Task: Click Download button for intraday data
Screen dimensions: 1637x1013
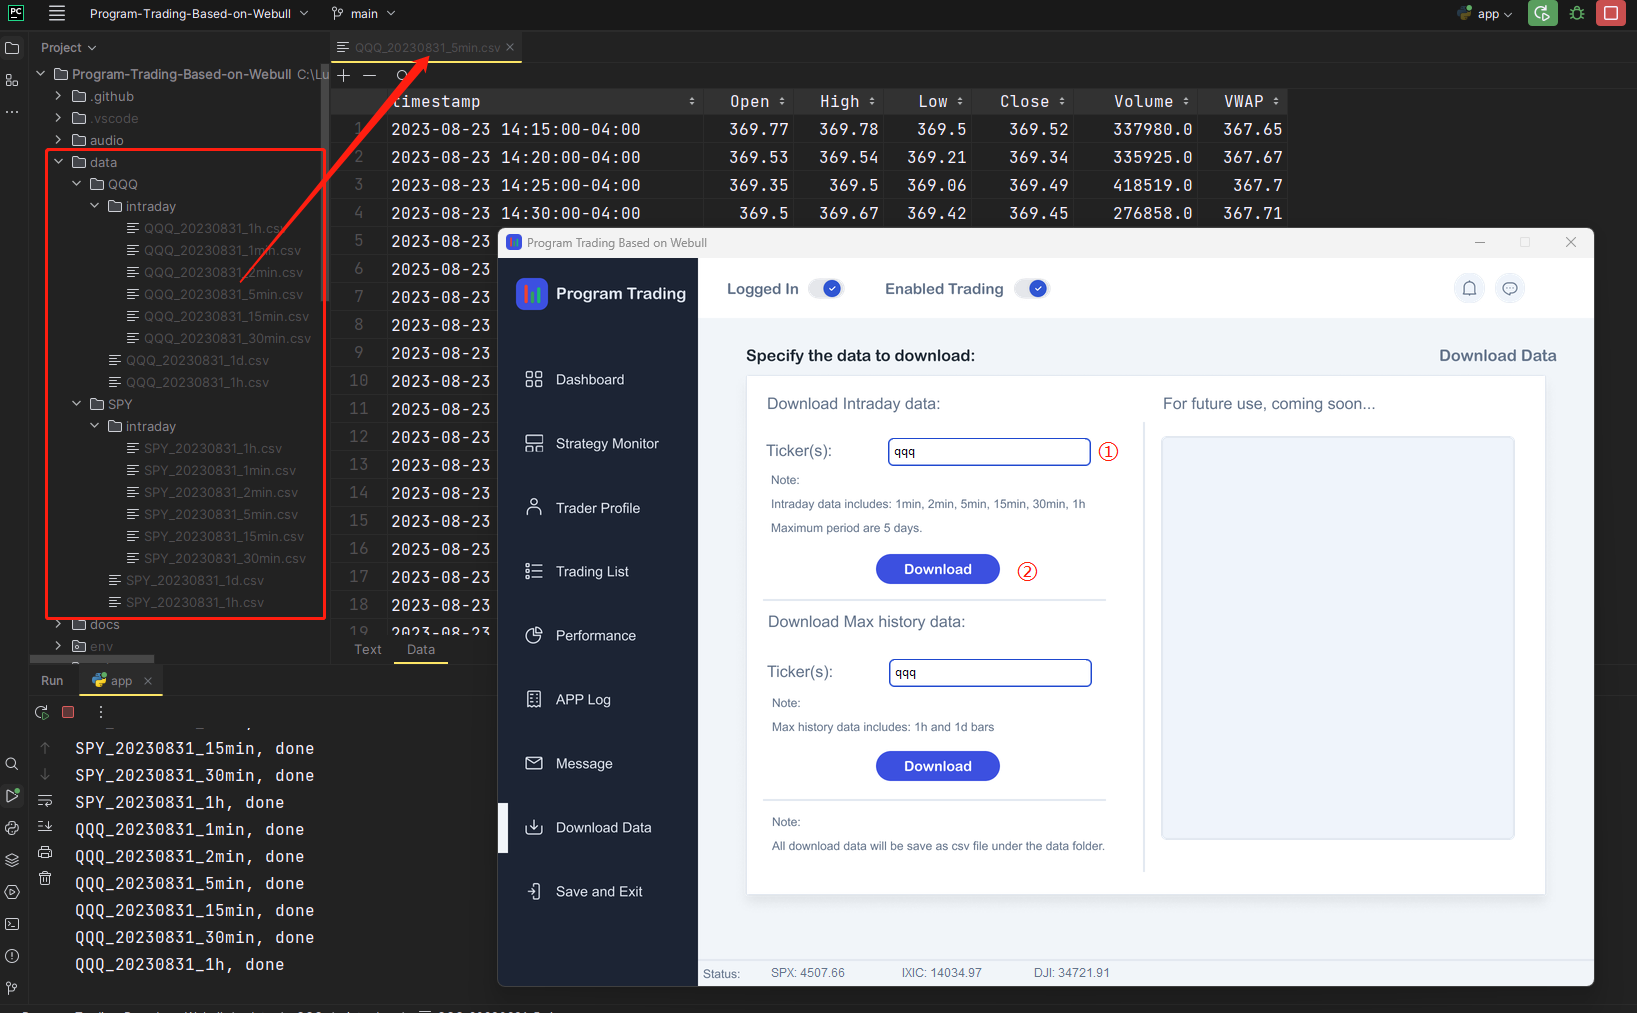Action: [938, 569]
